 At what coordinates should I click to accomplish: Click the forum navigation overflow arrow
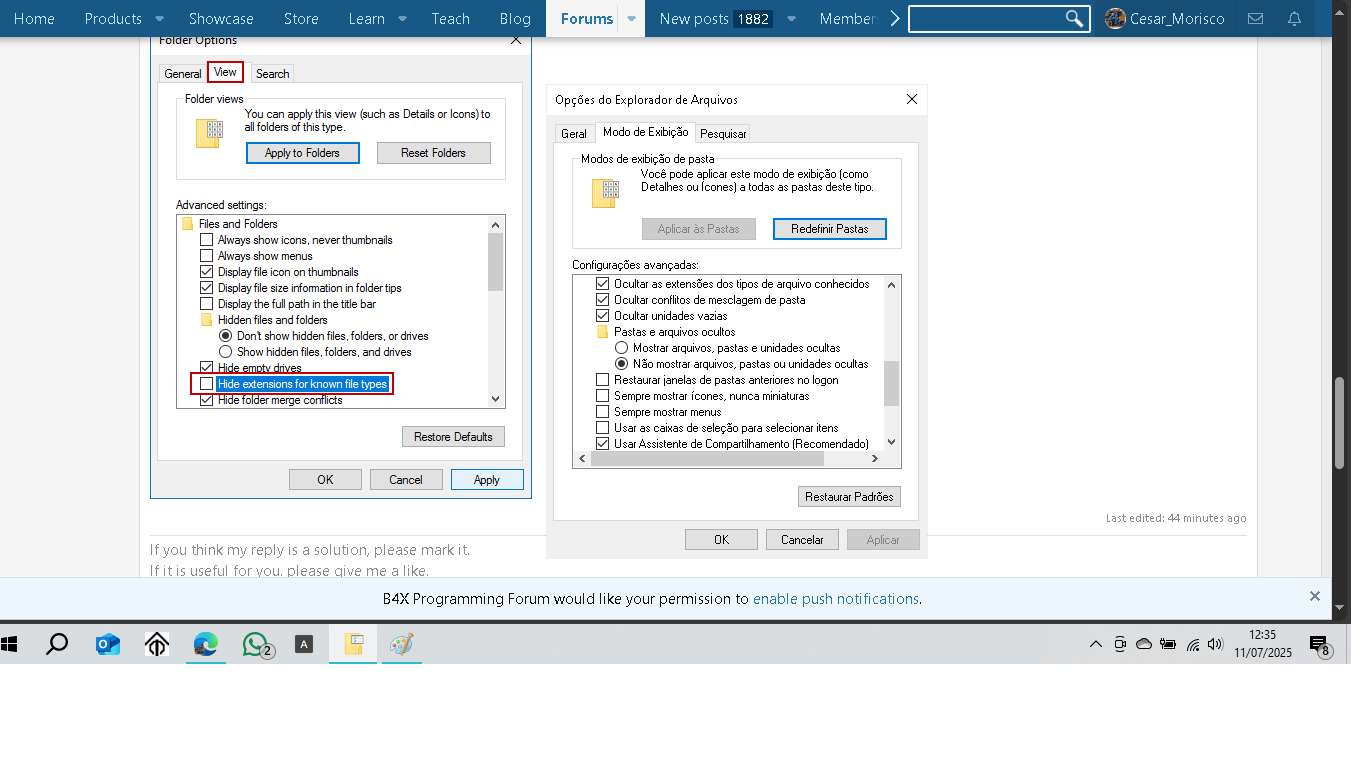(894, 19)
